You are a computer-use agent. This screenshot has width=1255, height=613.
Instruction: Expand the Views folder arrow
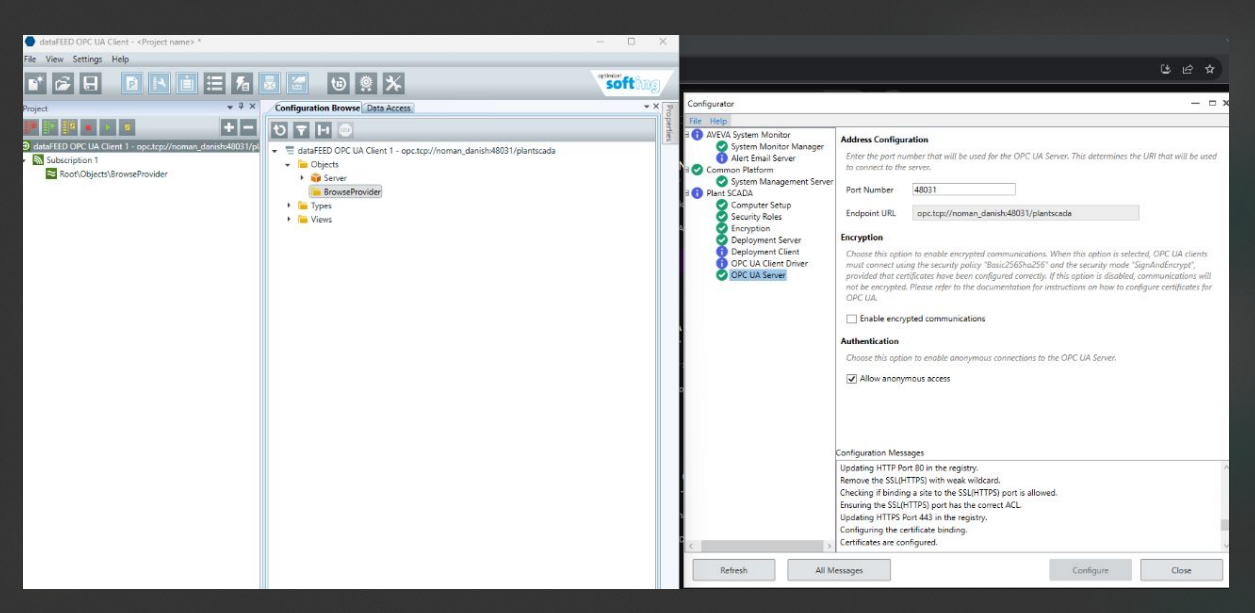coord(290,220)
